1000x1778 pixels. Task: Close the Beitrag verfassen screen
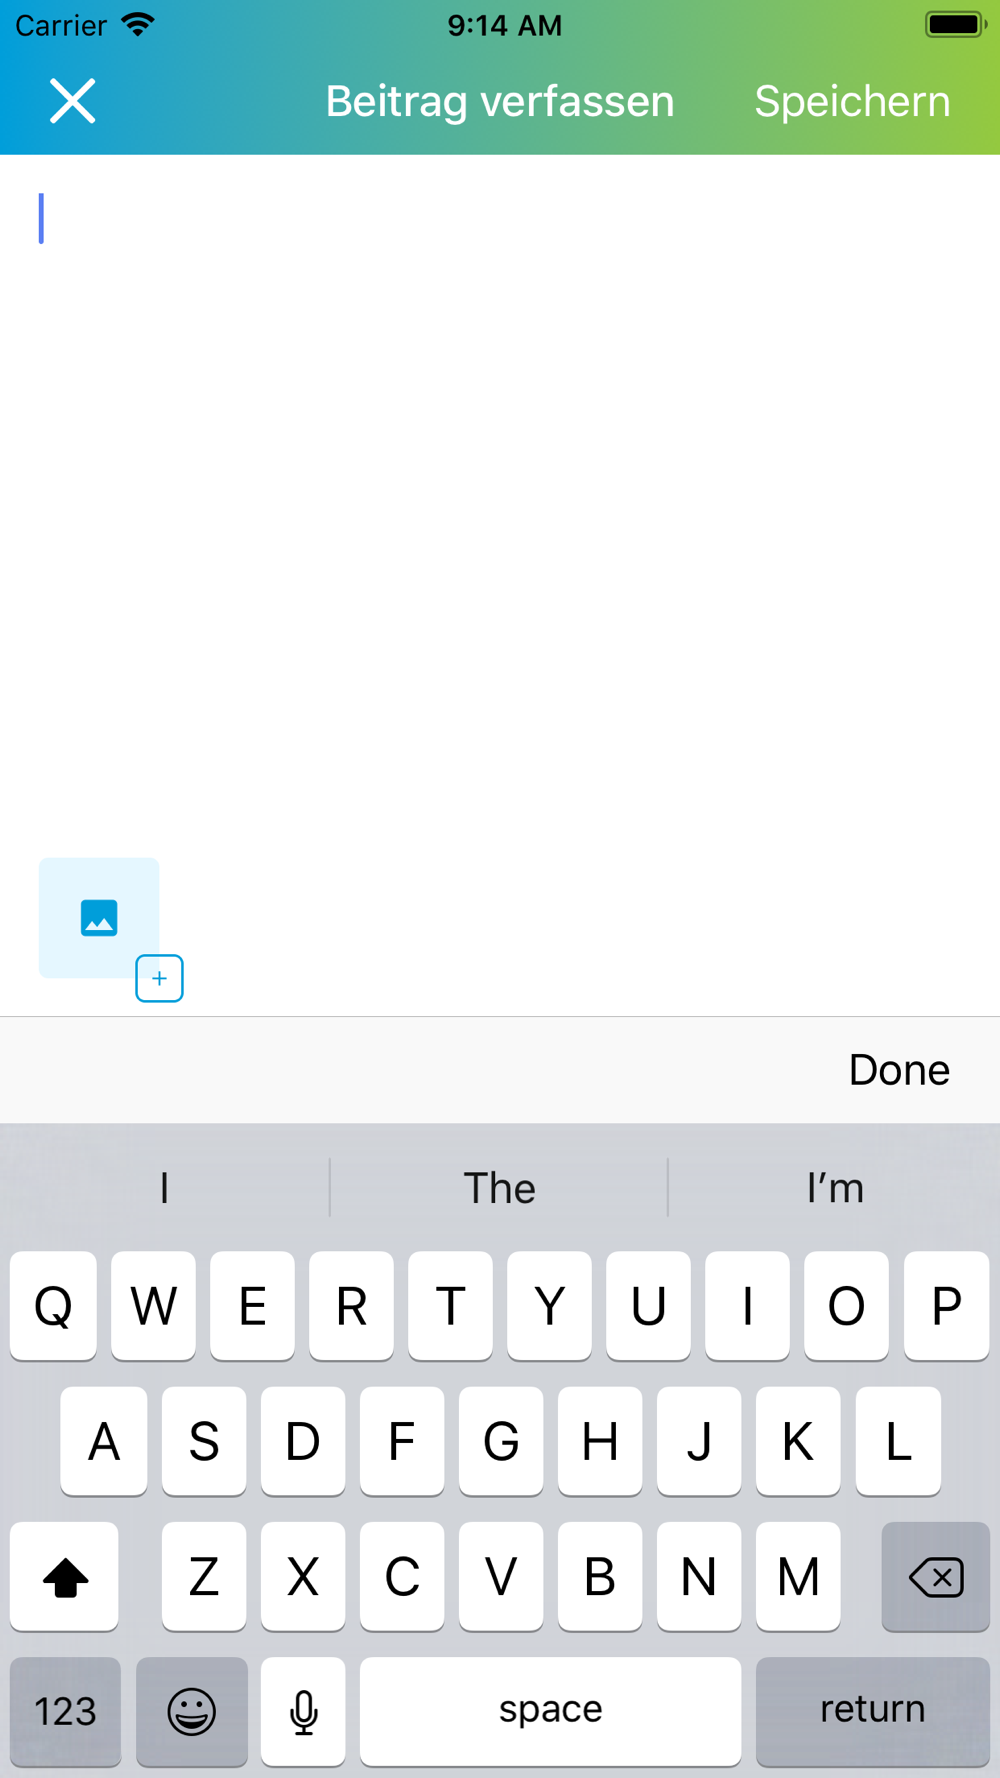[x=72, y=101]
